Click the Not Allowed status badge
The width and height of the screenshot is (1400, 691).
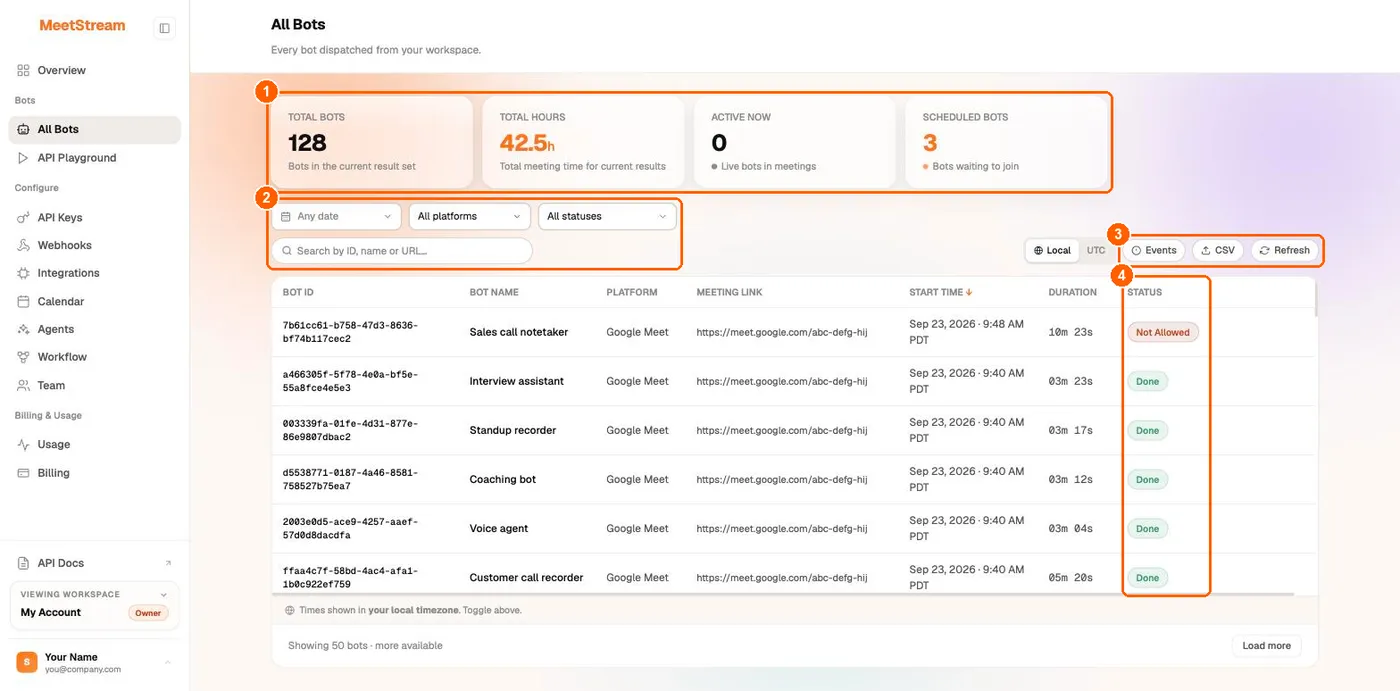pyautogui.click(x=1163, y=332)
